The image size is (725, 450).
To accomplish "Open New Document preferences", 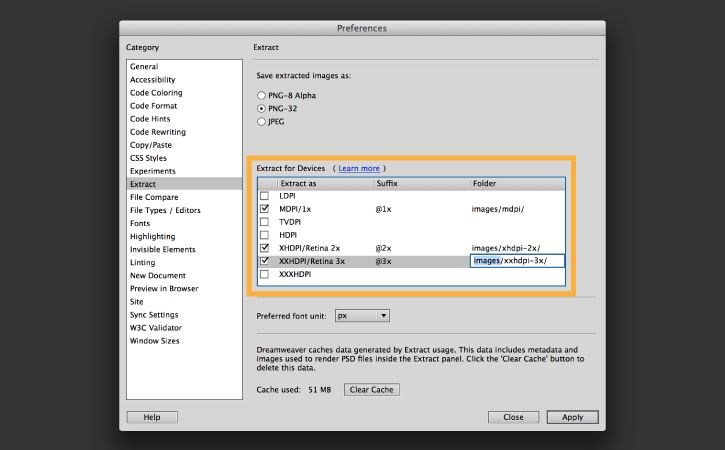I will coord(184,275).
